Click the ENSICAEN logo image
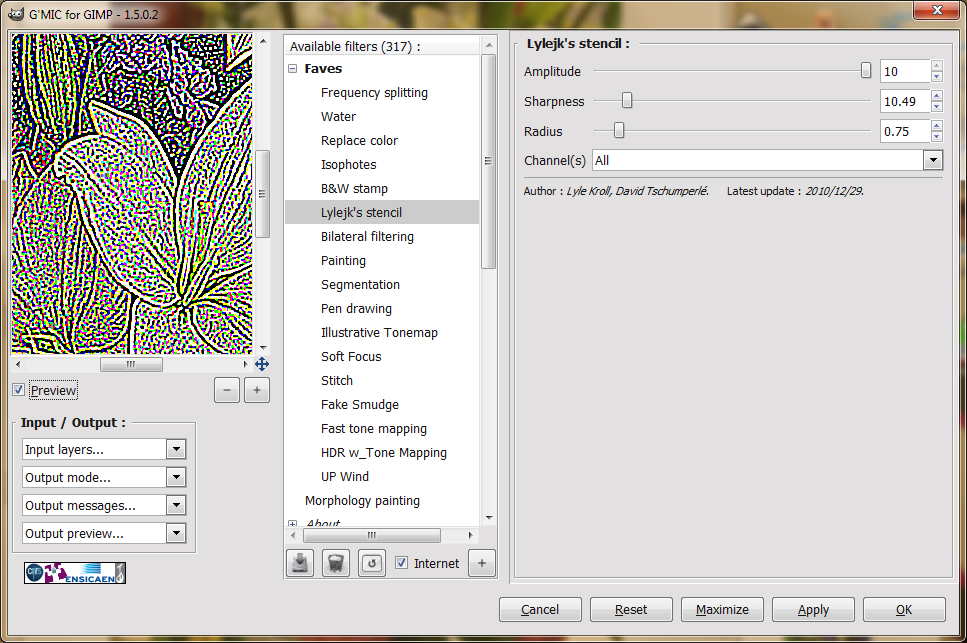This screenshot has height=643, width=967. (x=75, y=573)
